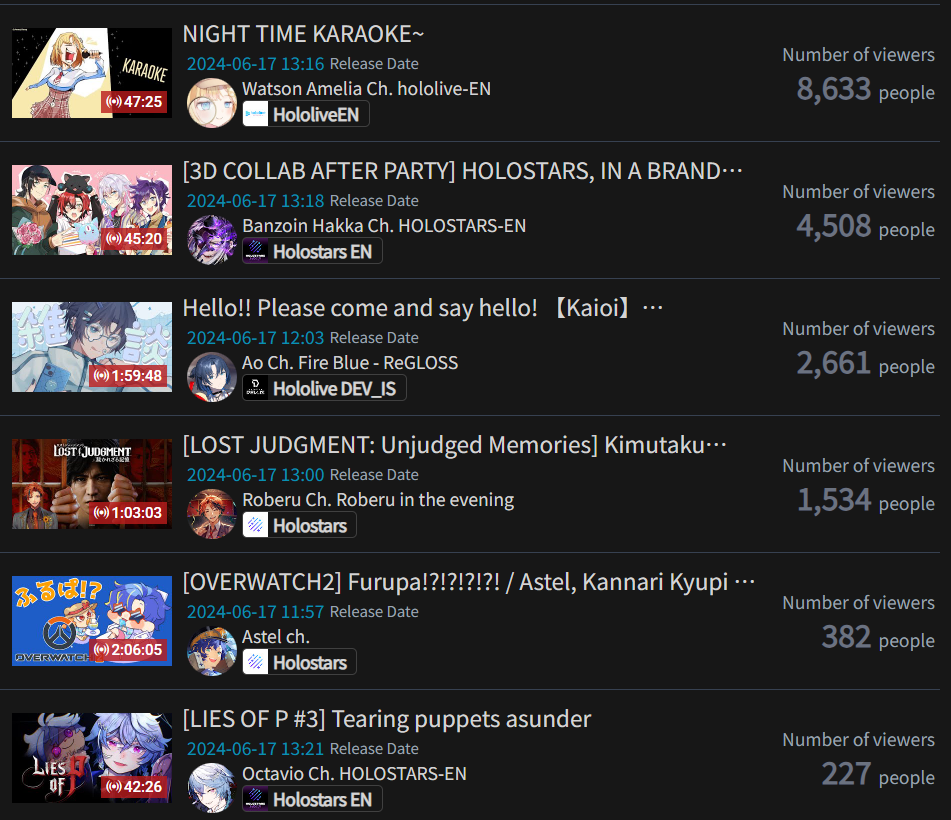Open Watson Amelia's channel avatar

[x=212, y=102]
